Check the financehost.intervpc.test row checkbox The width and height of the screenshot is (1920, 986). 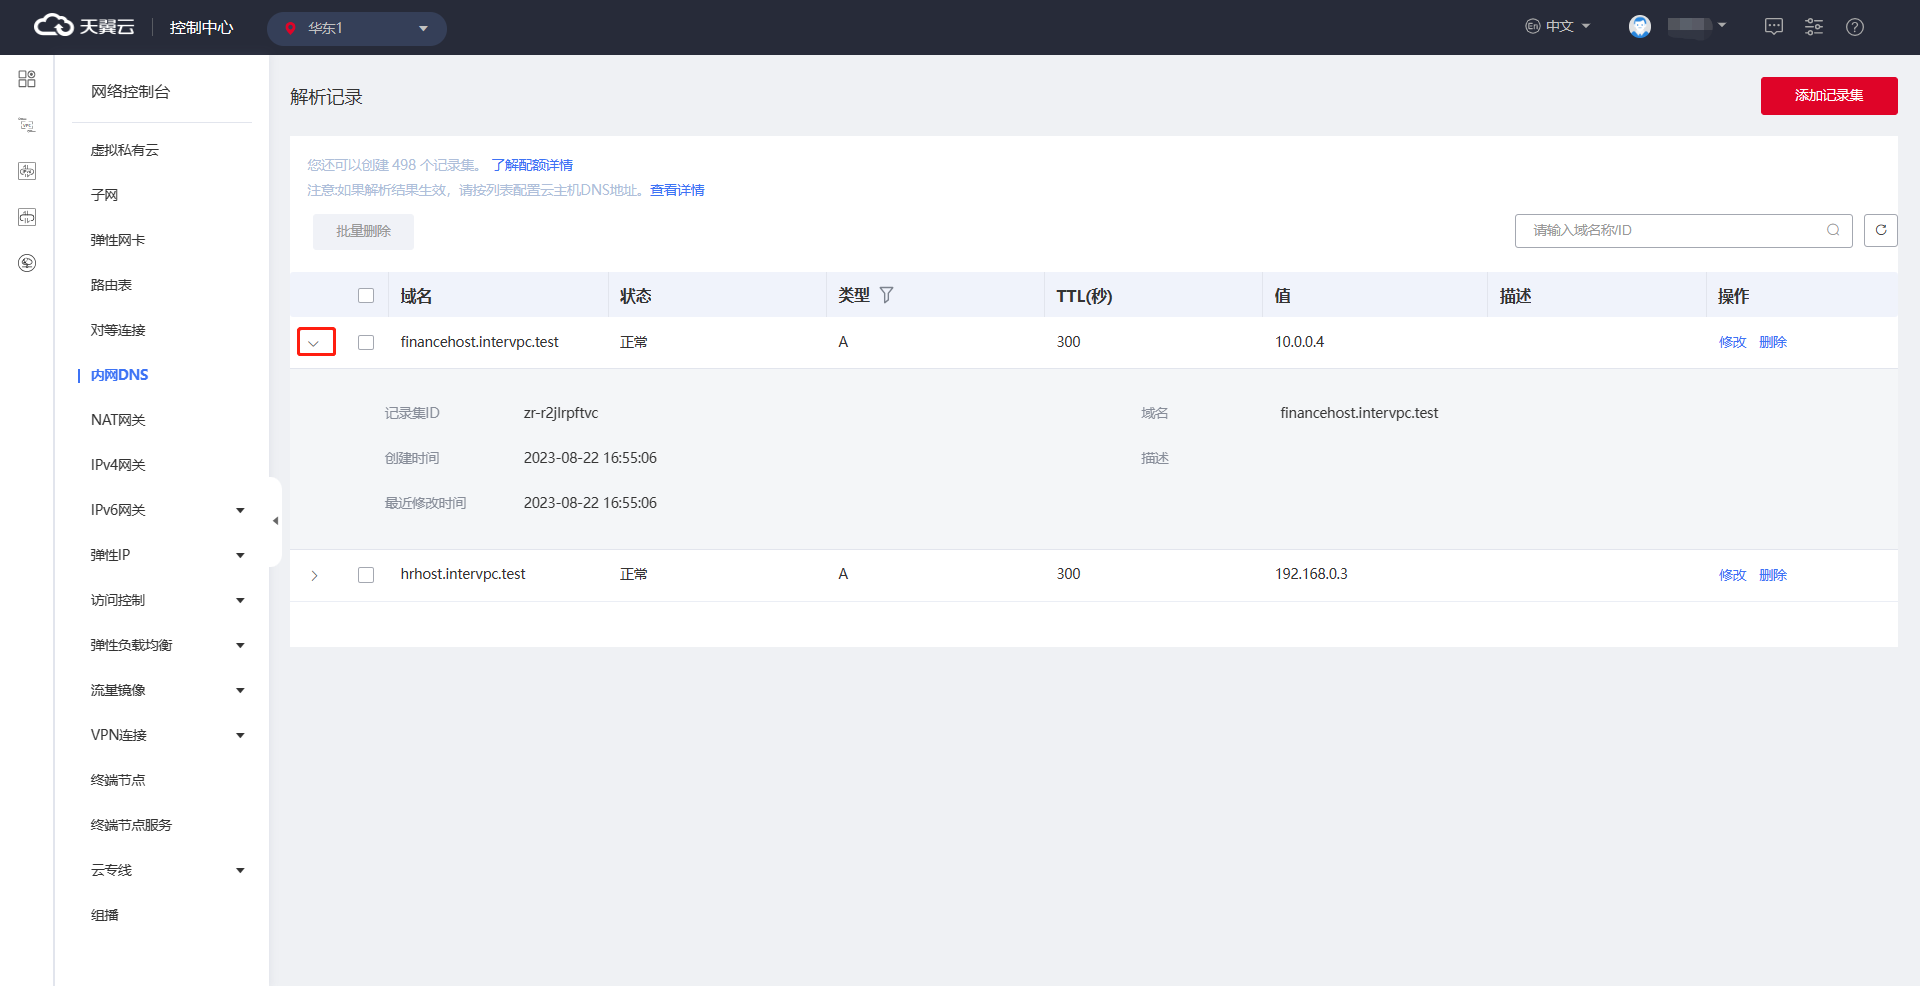pos(366,342)
